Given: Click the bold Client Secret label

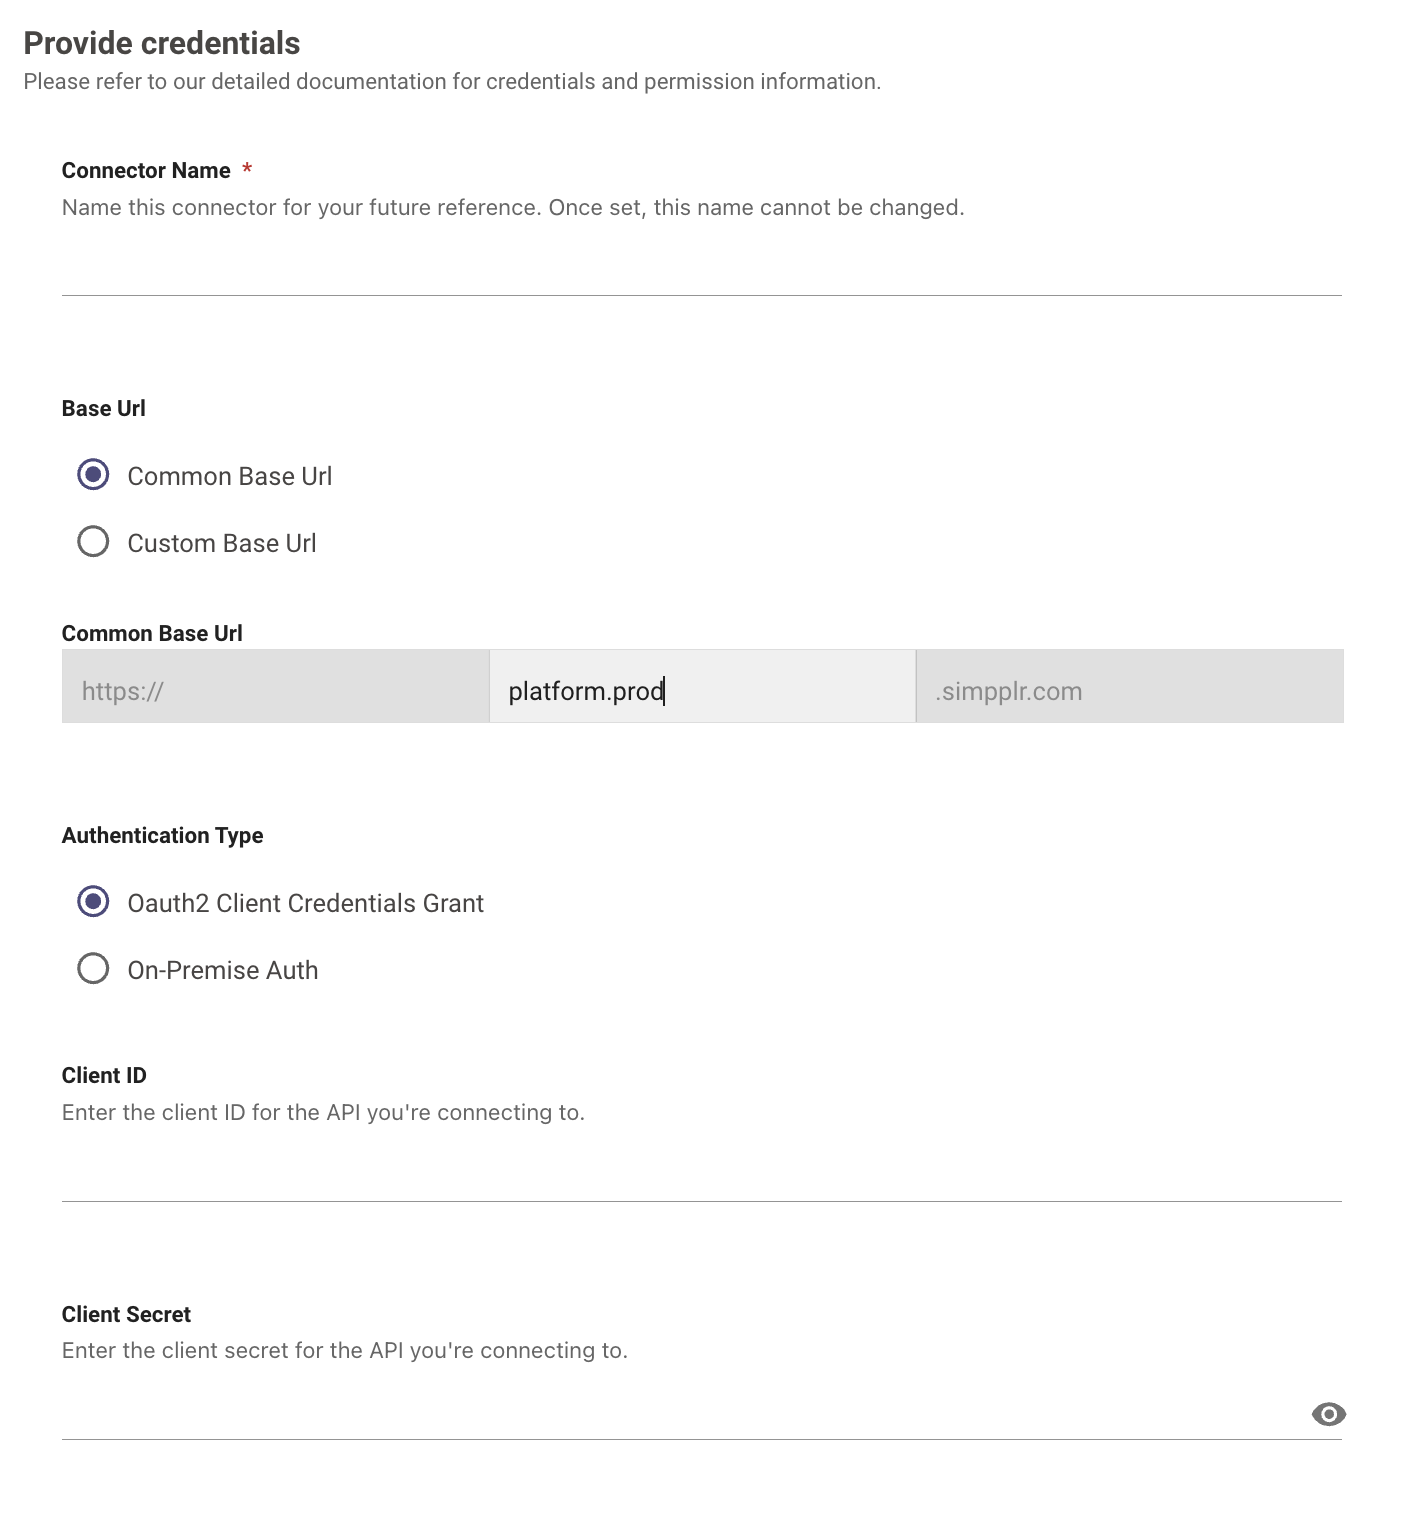Looking at the screenshot, I should 126,1315.
